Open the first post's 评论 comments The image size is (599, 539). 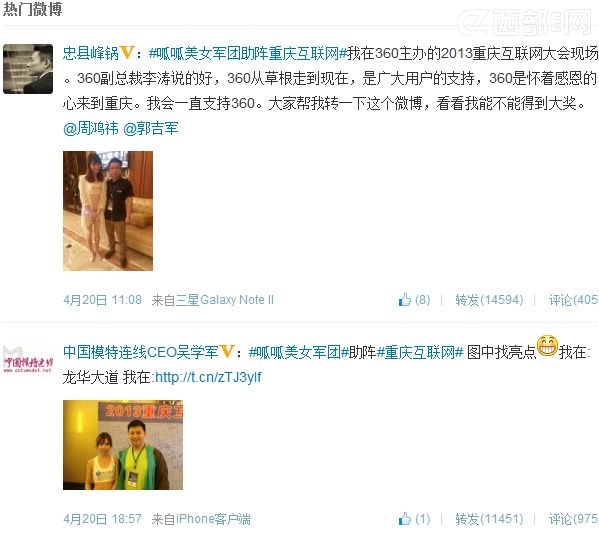point(573,299)
